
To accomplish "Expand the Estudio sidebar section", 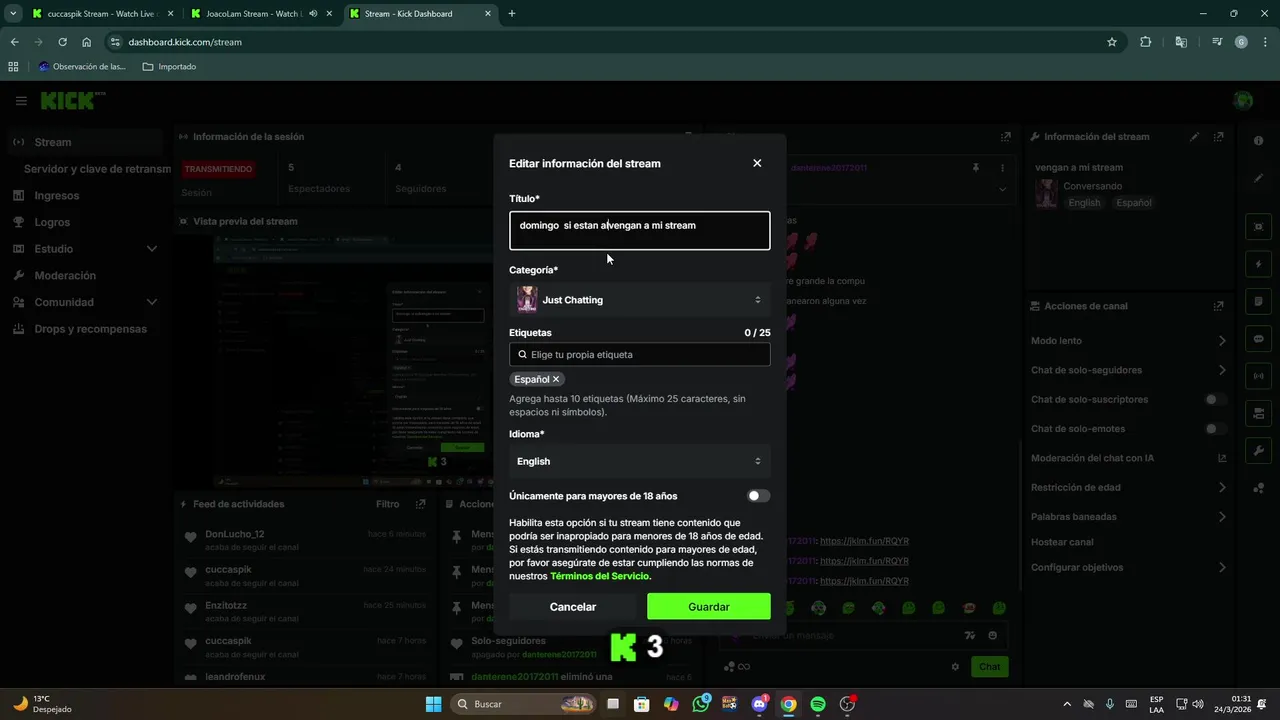I will [x=86, y=249].
